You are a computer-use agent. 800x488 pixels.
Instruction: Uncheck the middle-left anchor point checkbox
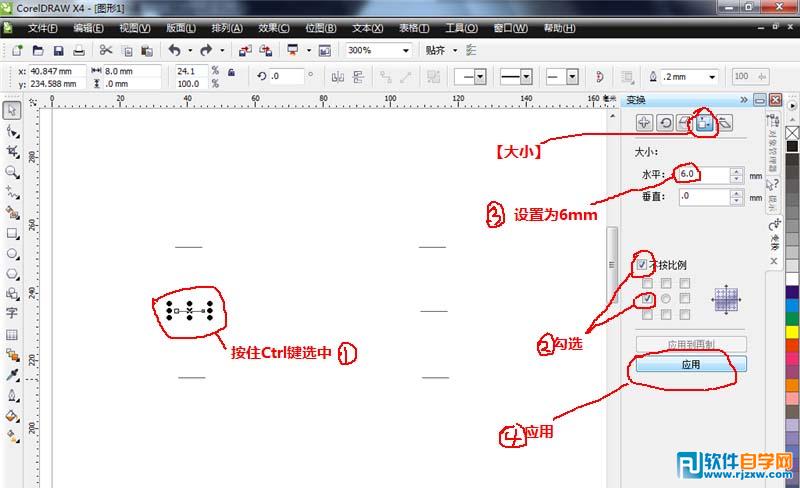point(647,298)
